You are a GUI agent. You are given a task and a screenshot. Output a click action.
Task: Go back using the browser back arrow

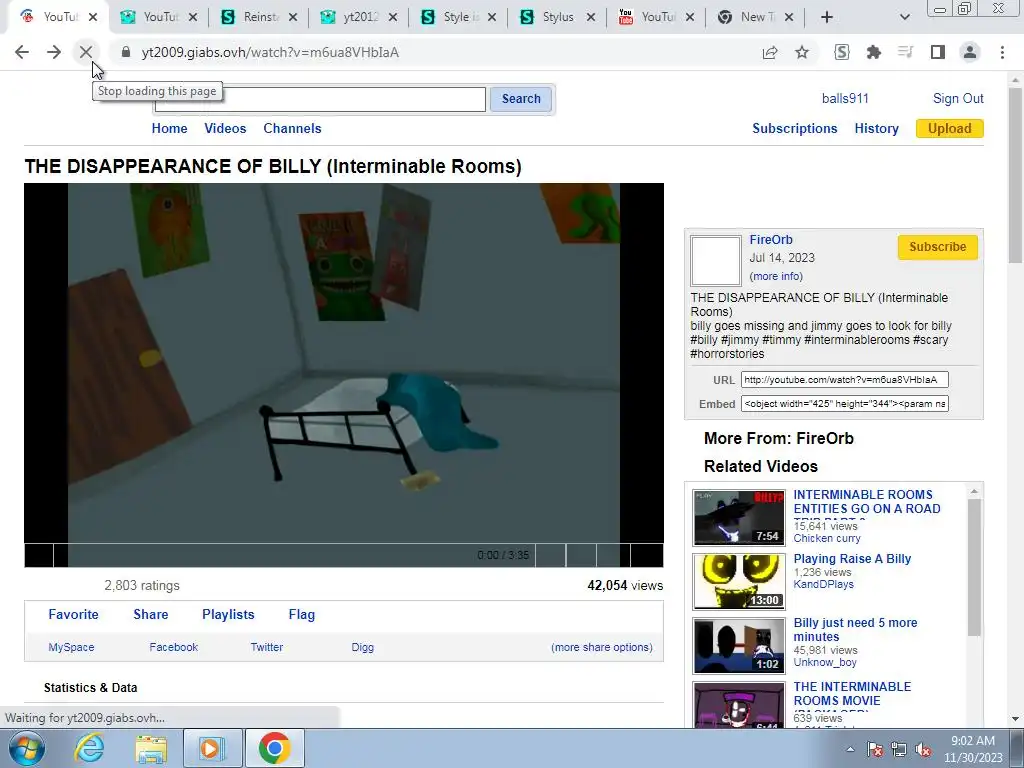22,52
